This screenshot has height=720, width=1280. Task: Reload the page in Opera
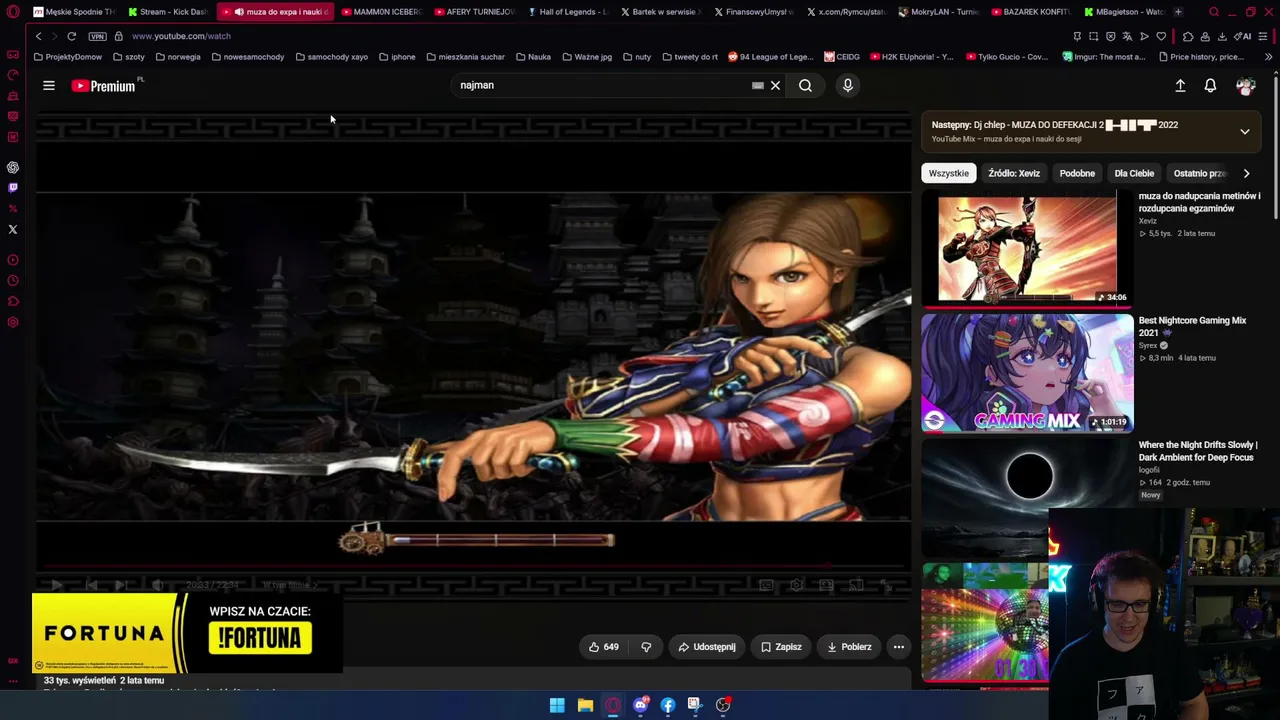[x=72, y=36]
